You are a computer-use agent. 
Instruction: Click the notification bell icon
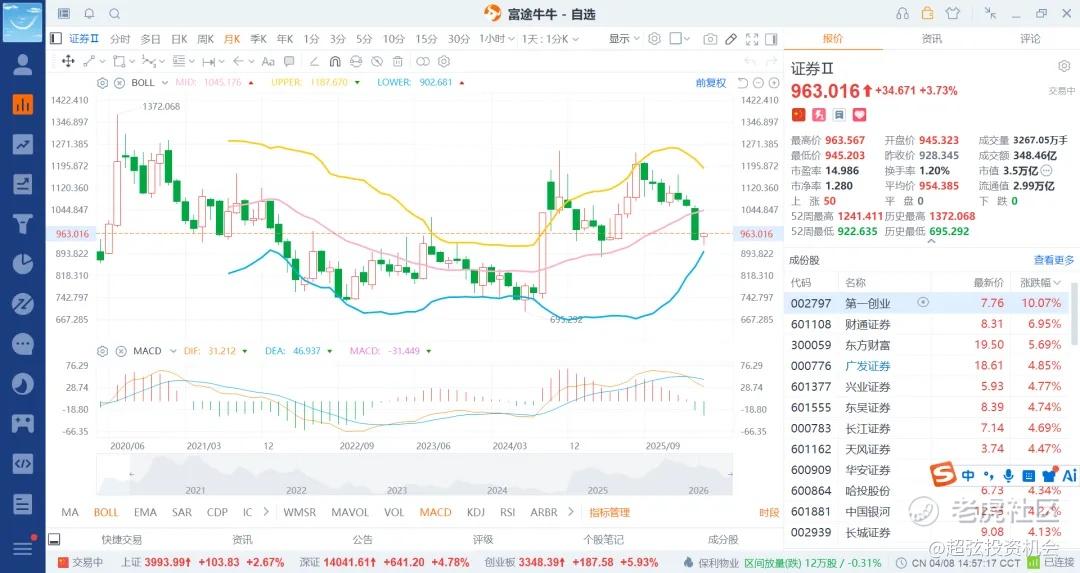[89, 13]
